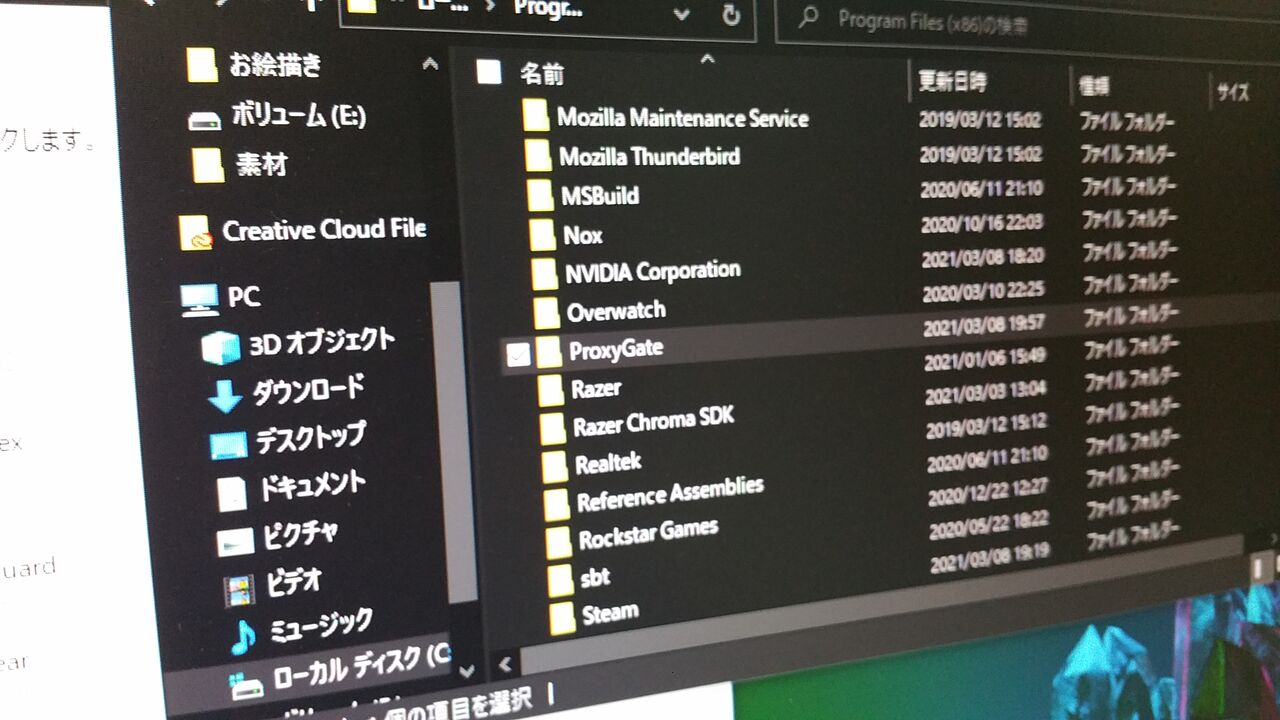Viewport: 1280px width, 720px height.
Task: Click the Mozilla Thunderbird name text
Action: pos(650,156)
